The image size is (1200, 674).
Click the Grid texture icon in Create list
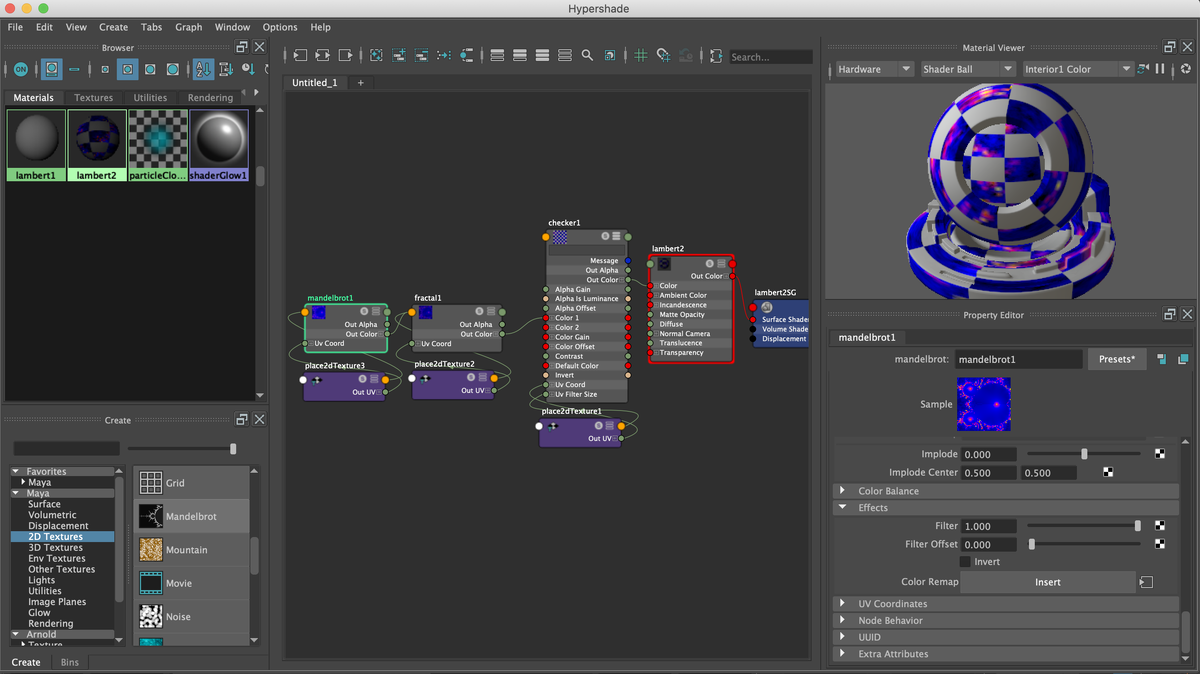coord(151,483)
